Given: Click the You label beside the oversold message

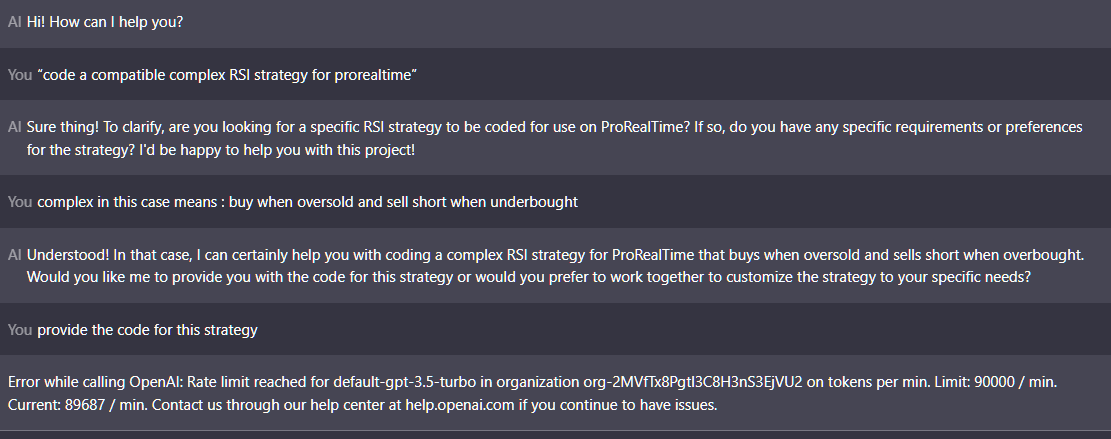Looking at the screenshot, I should tap(19, 201).
